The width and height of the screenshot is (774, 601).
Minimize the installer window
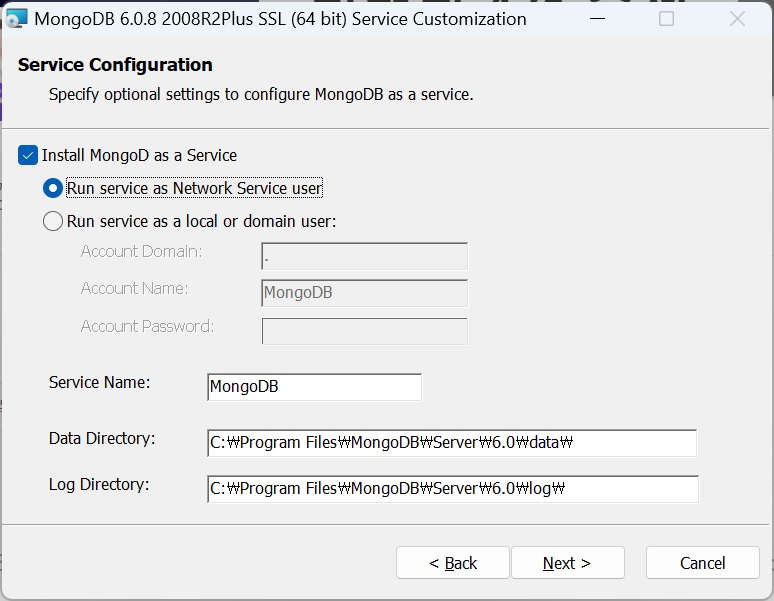(x=597, y=19)
